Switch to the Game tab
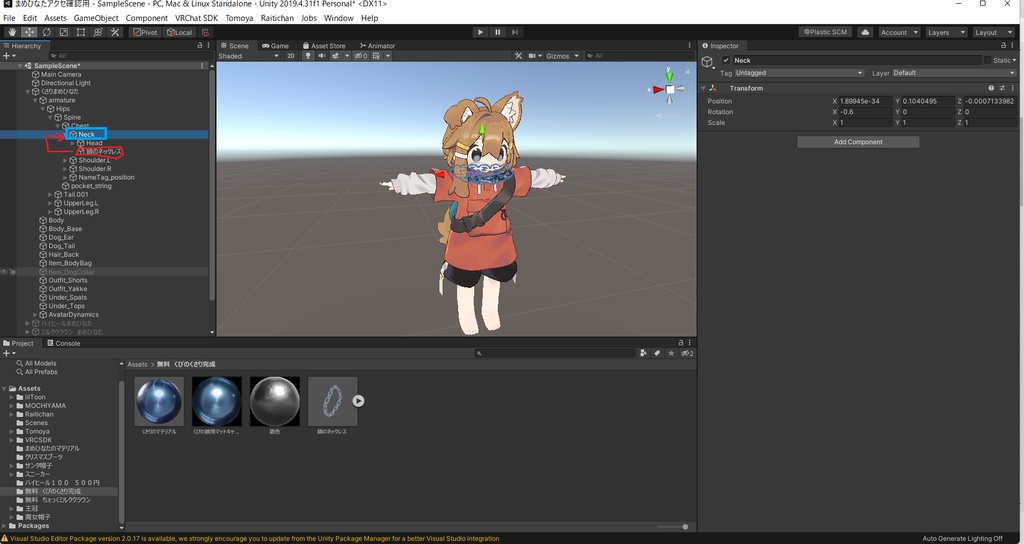 tap(275, 46)
